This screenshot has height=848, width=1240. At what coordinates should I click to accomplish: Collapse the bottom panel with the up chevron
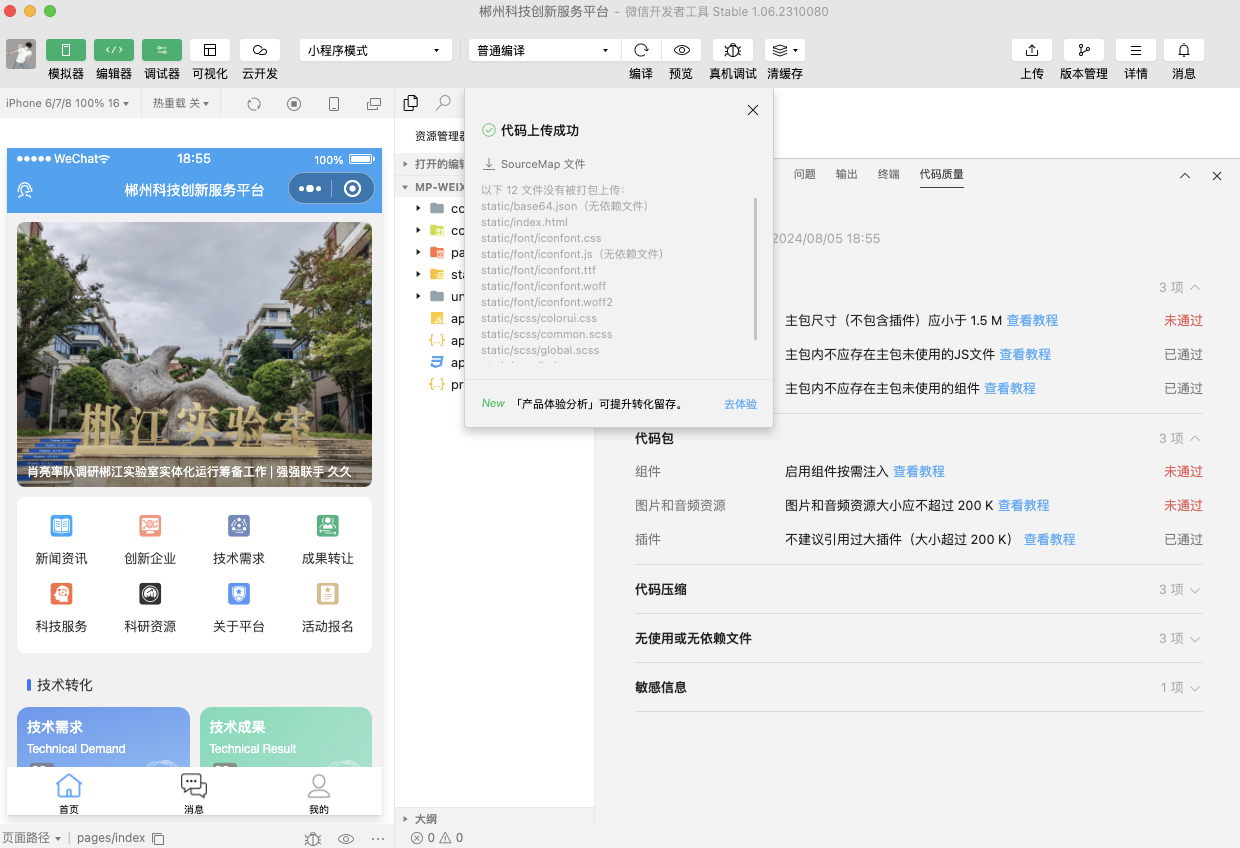[x=1185, y=176]
